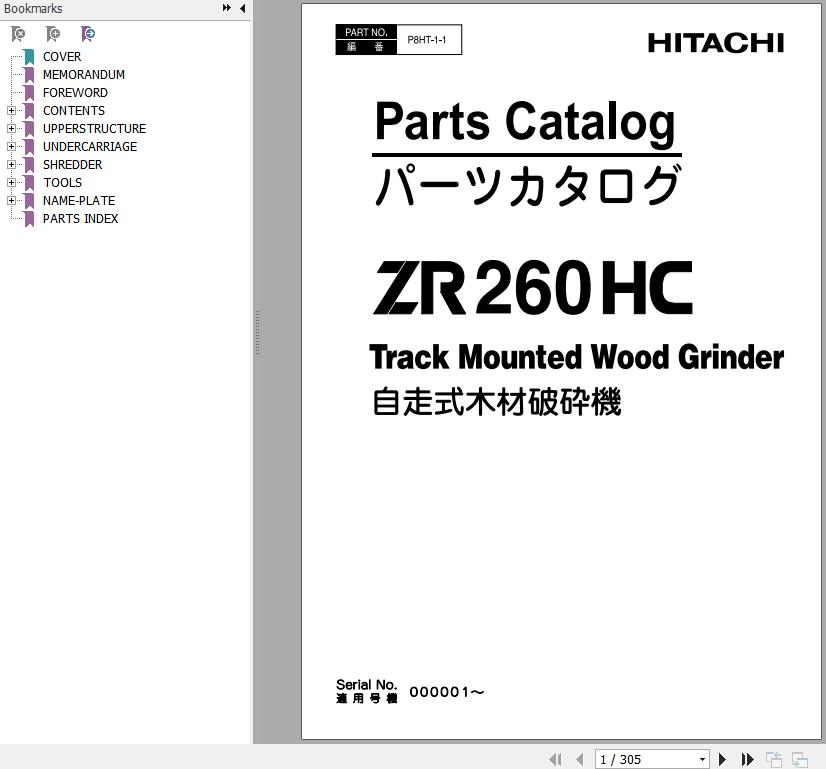This screenshot has width=826, height=769.
Task: Click the serial number 000001~ text
Action: 447,692
